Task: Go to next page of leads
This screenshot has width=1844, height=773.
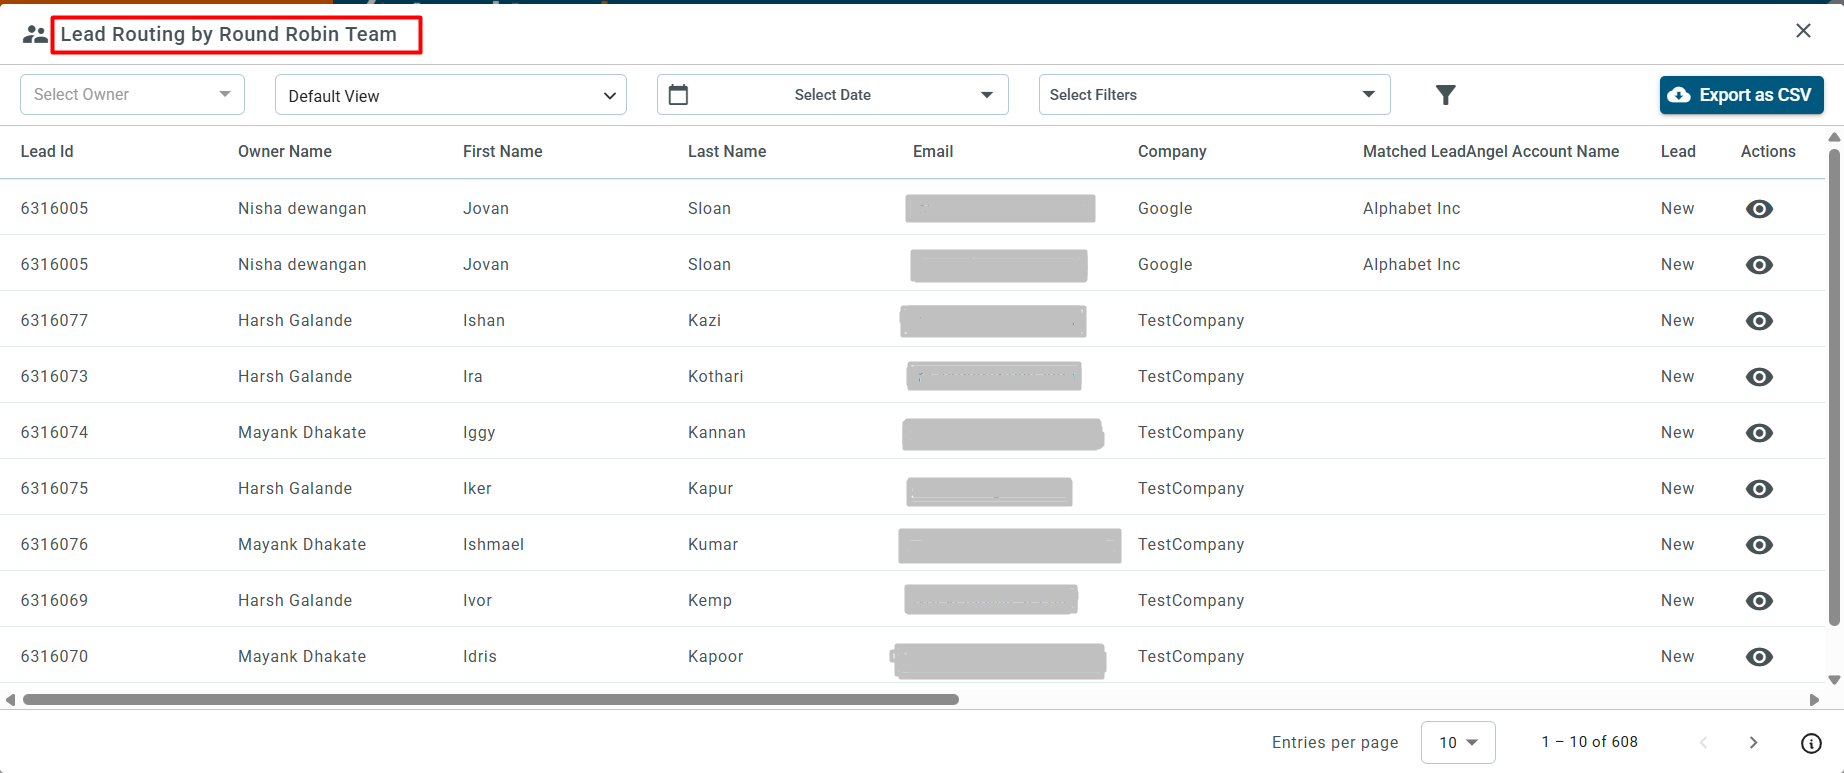Action: pyautogui.click(x=1753, y=742)
